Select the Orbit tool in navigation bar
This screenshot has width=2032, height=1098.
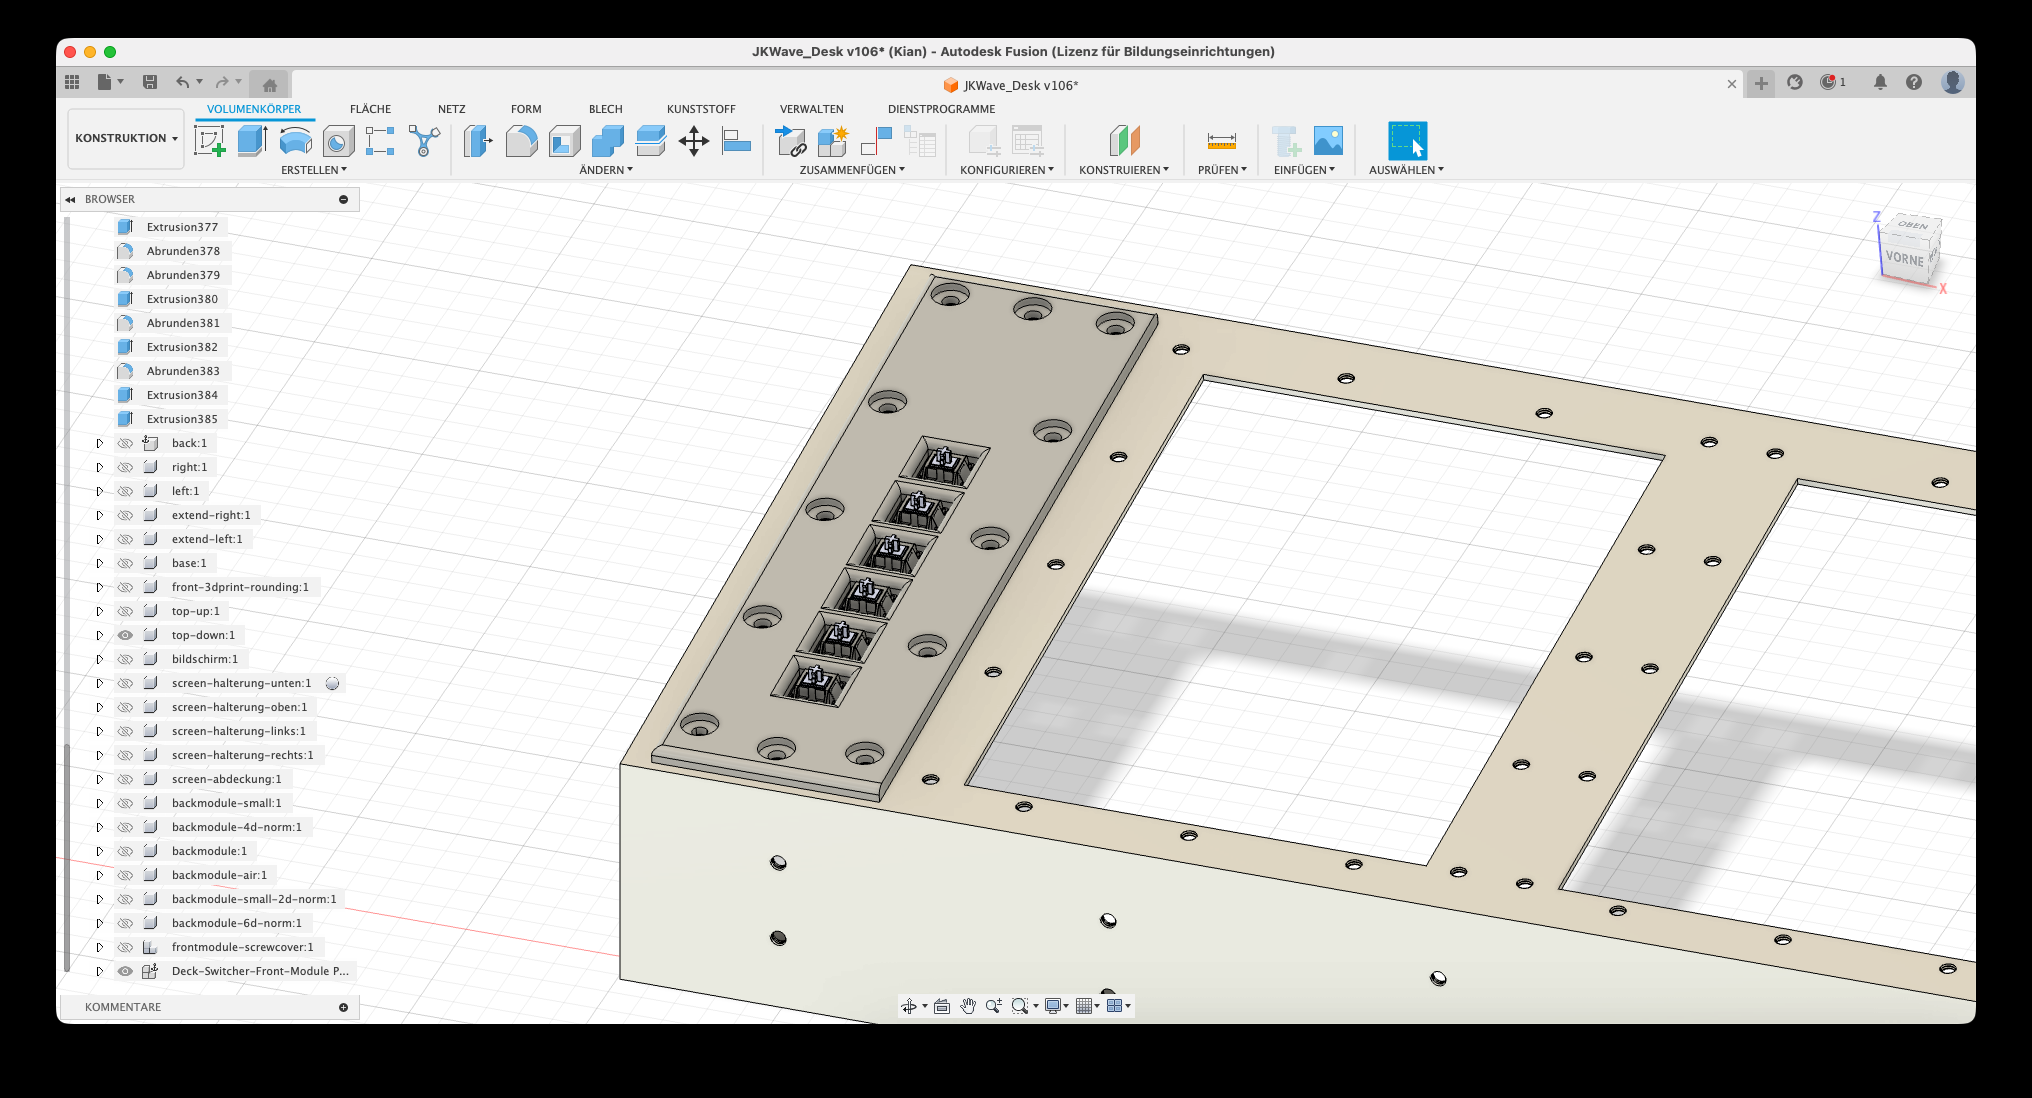pos(908,1006)
